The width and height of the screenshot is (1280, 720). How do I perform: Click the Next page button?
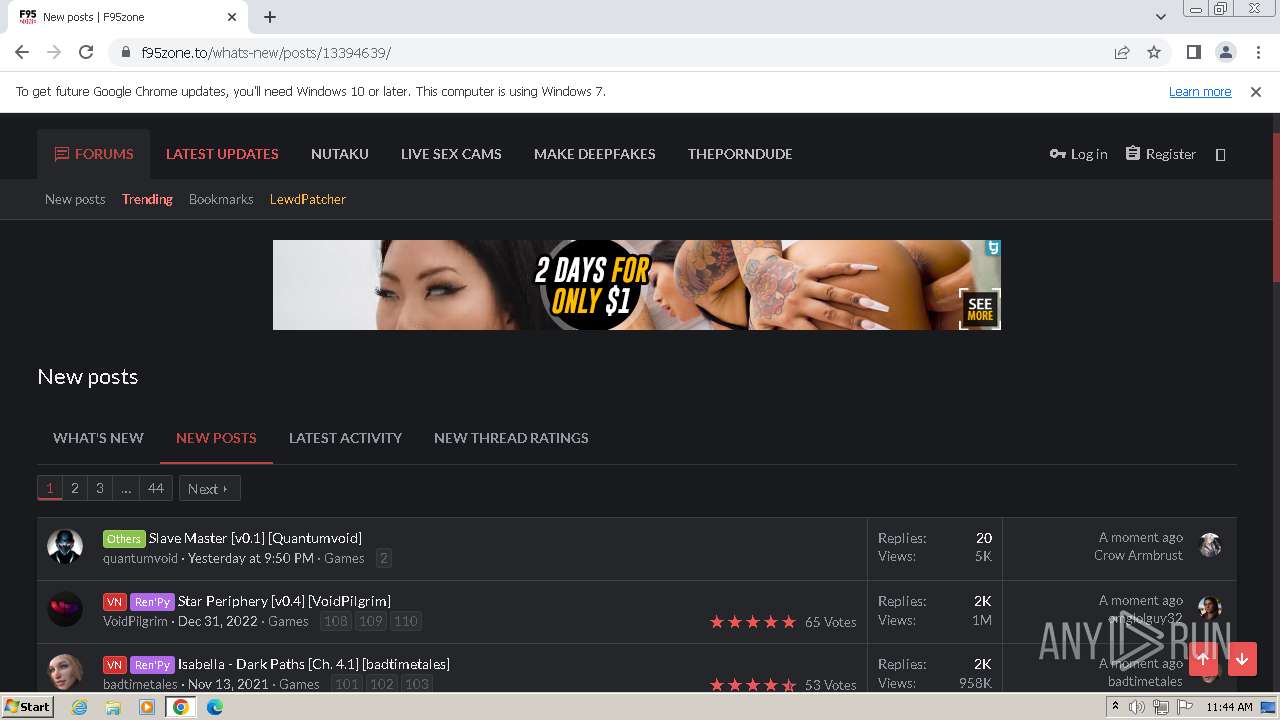click(x=209, y=488)
